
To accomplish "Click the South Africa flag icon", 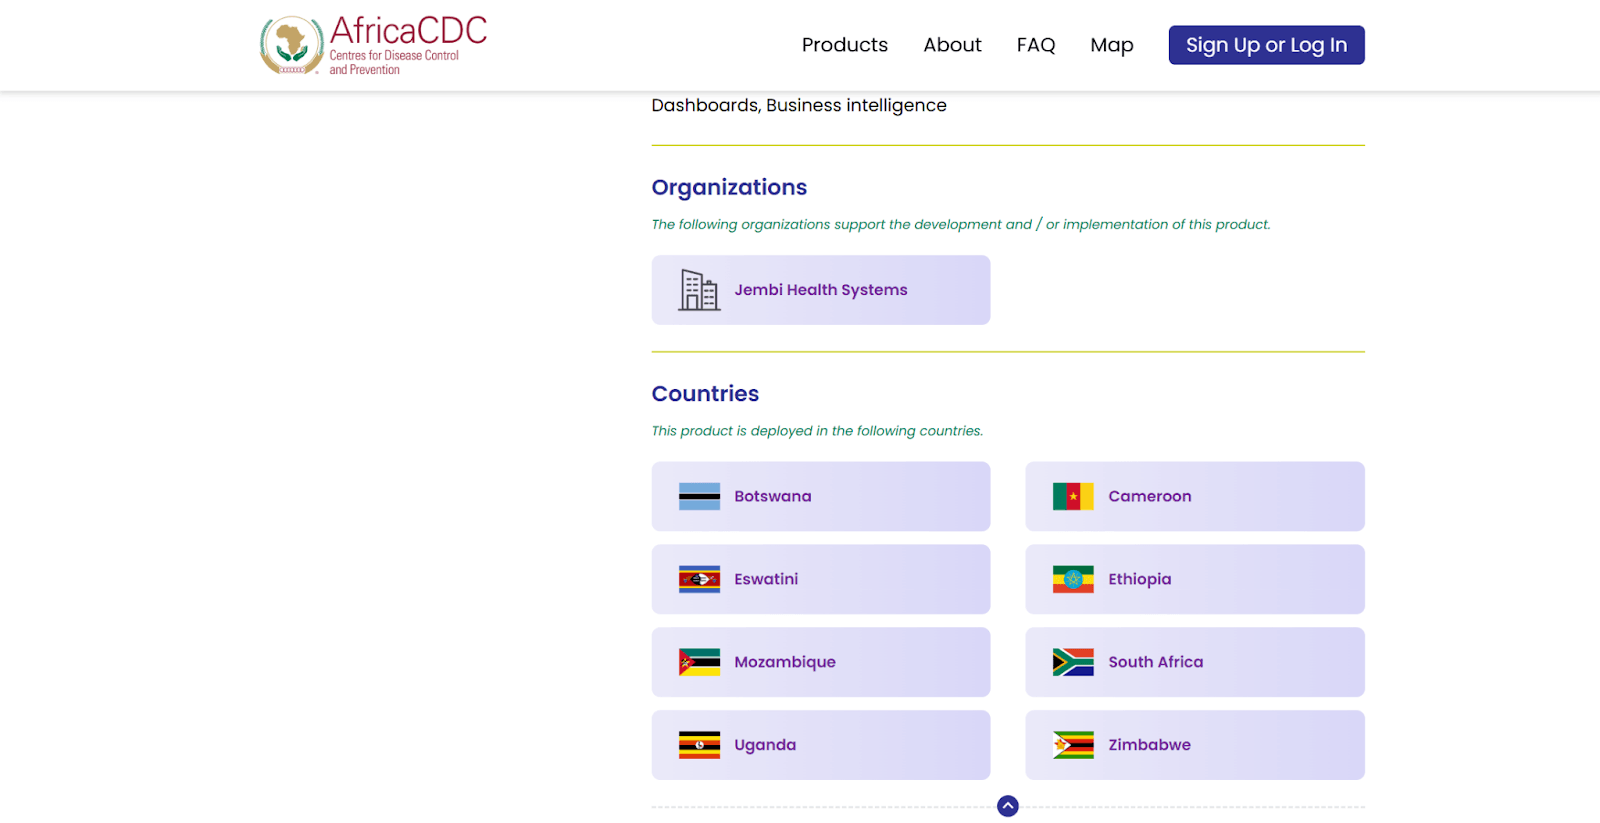I will [x=1073, y=662].
